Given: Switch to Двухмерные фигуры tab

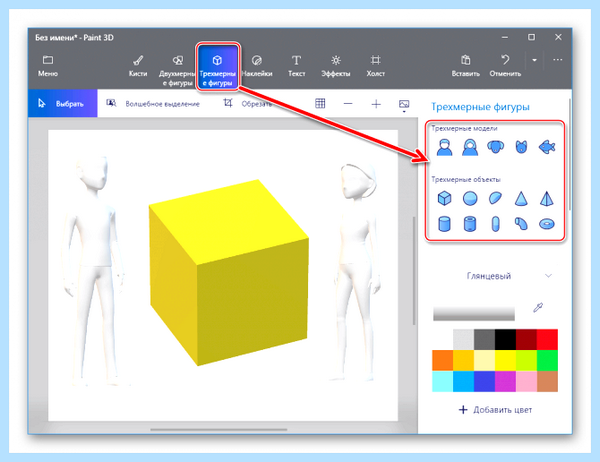Looking at the screenshot, I should 177,70.
